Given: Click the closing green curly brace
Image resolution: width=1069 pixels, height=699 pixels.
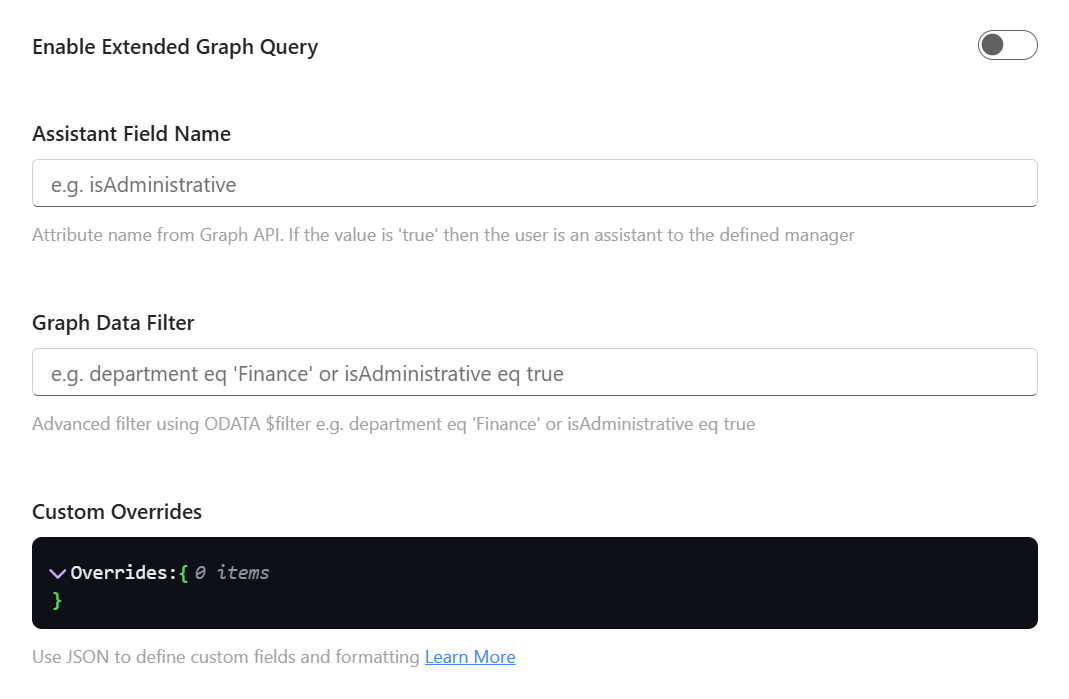Looking at the screenshot, I should (x=57, y=600).
